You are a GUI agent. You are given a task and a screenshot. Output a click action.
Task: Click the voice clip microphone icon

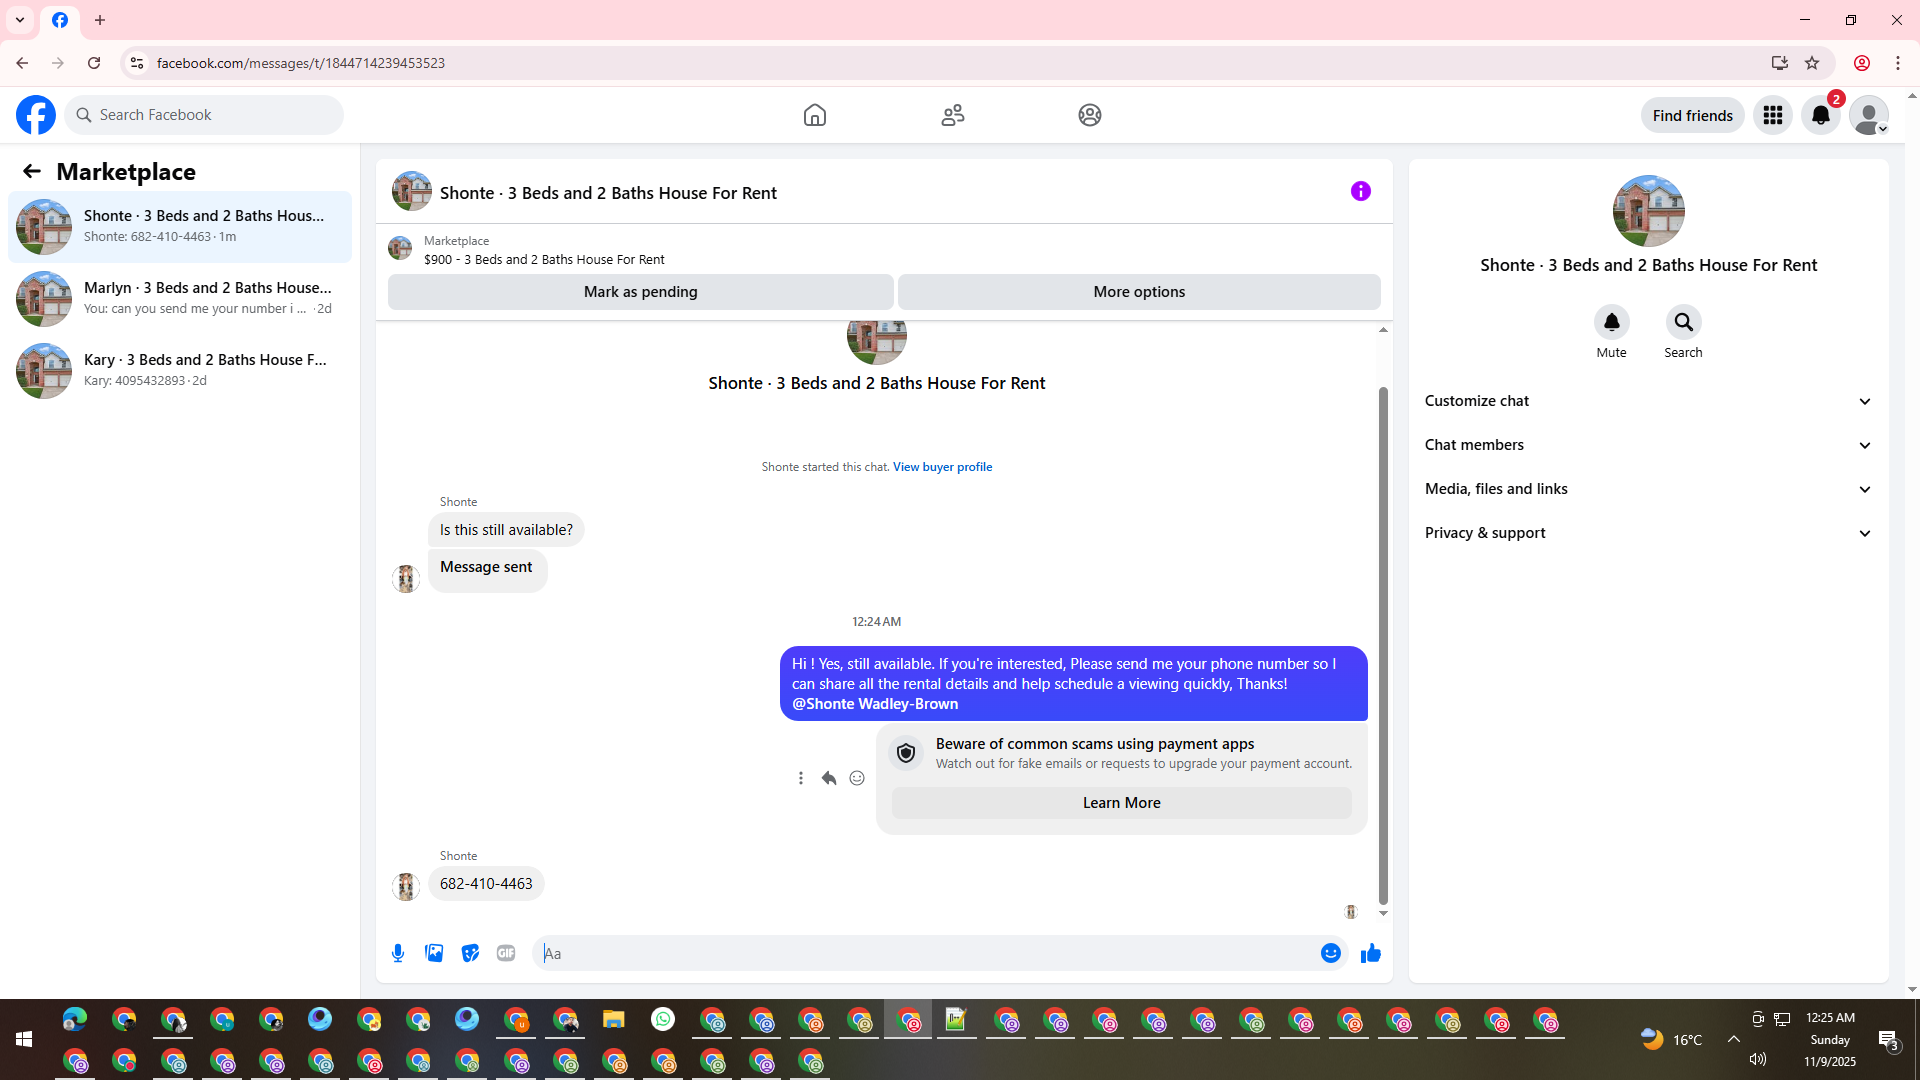pos(398,953)
